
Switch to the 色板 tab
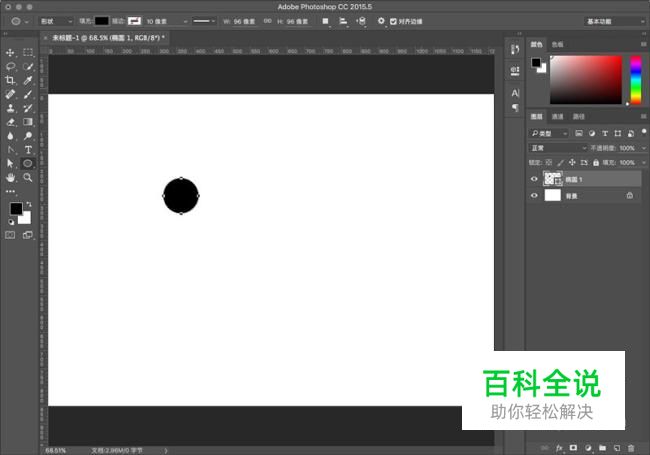coord(558,44)
